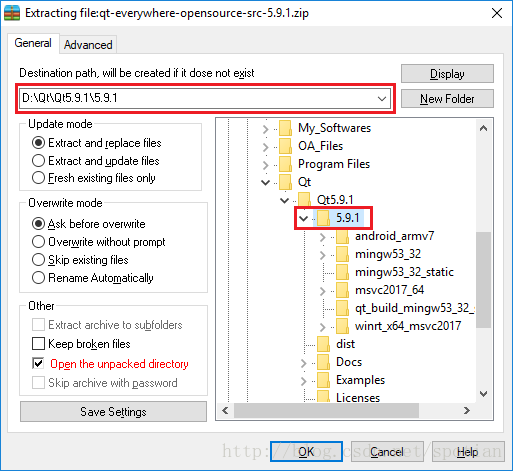The width and height of the screenshot is (513, 471).
Task: Click the tree scroll up arrow
Action: (x=483, y=128)
